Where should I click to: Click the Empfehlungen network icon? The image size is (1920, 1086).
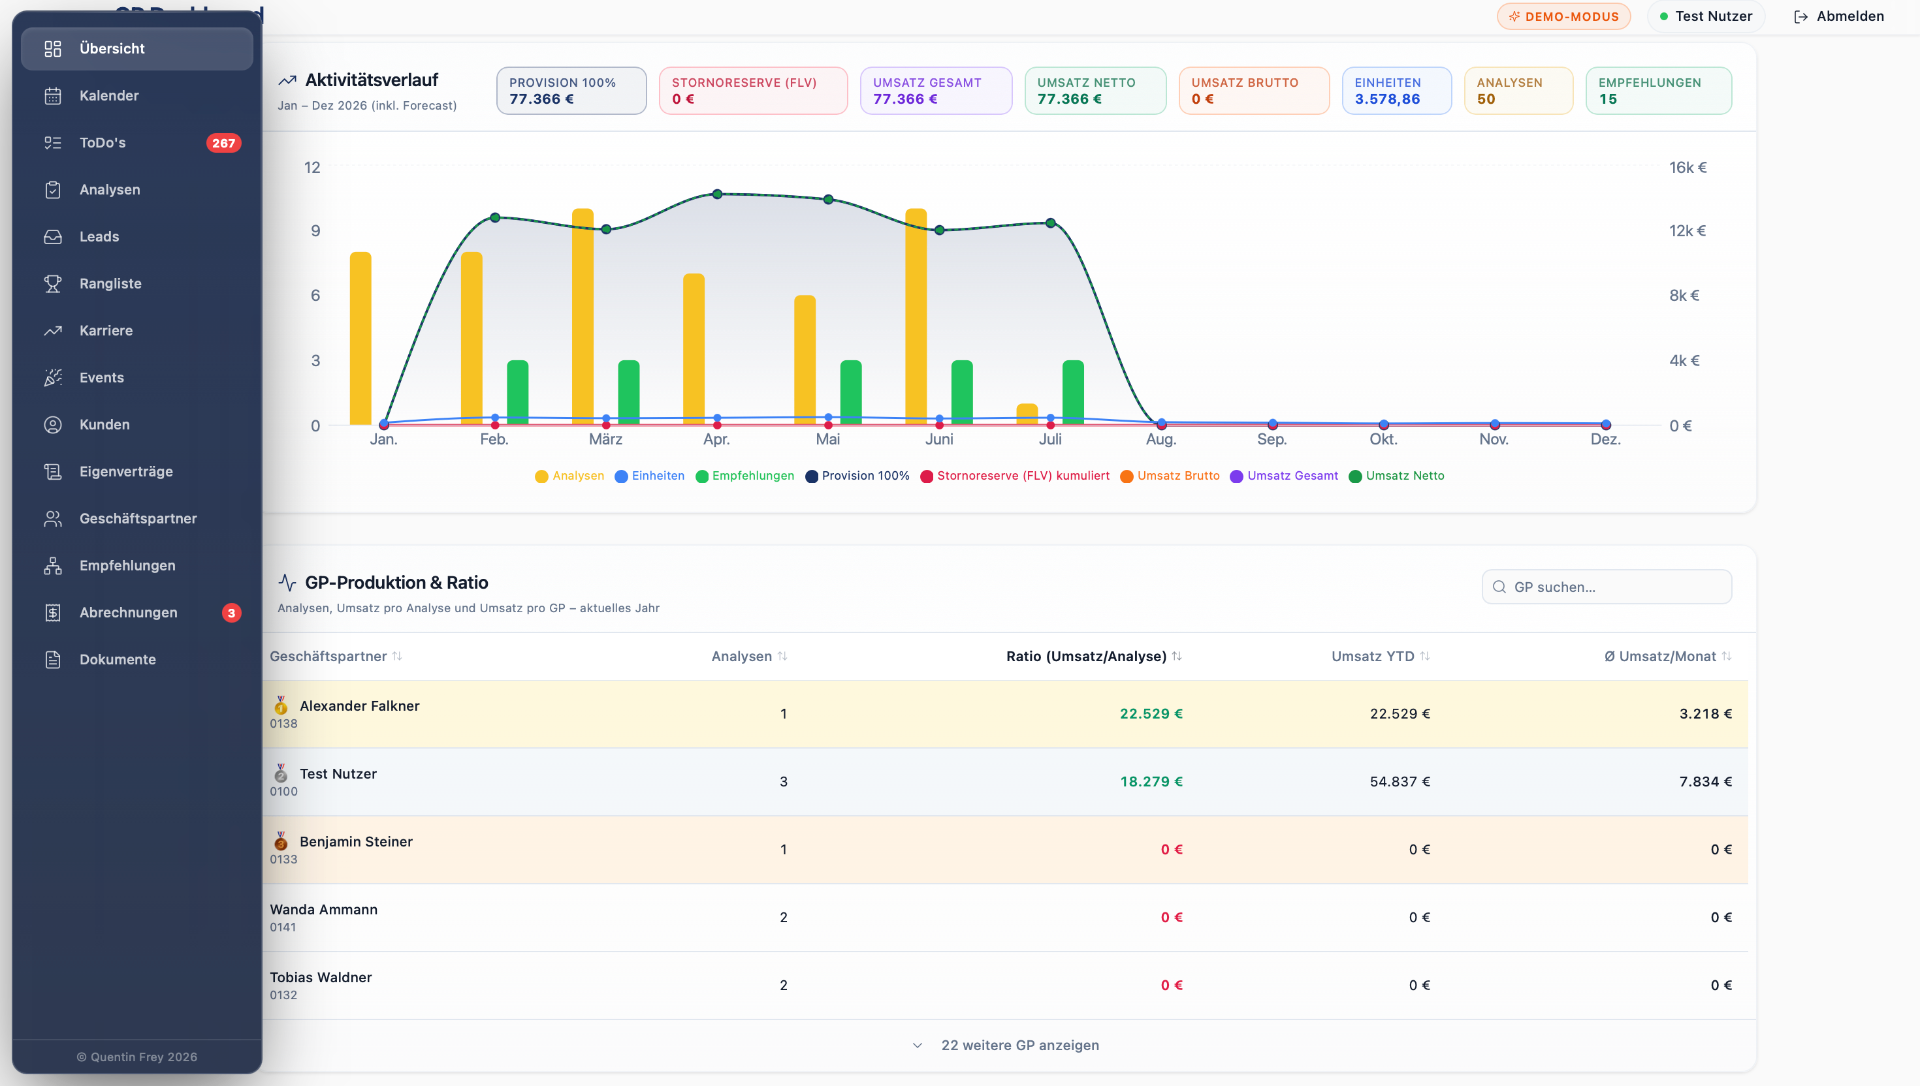click(x=53, y=566)
